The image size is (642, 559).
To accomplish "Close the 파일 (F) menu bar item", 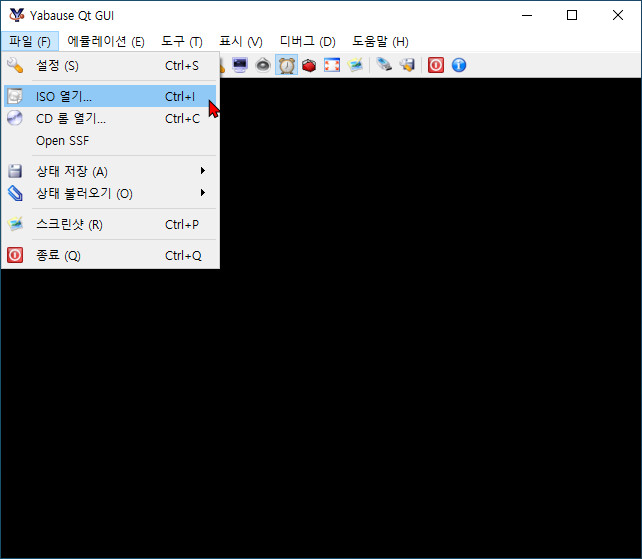I will point(30,41).
